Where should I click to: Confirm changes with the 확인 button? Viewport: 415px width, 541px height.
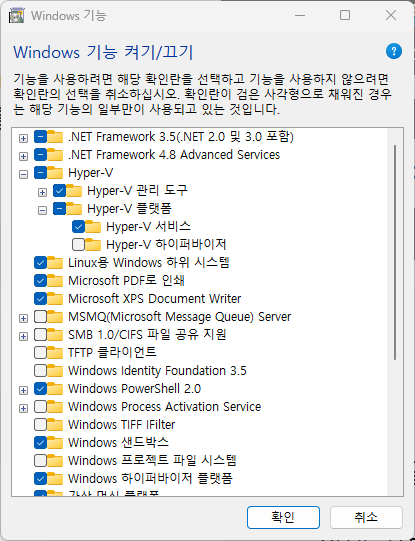click(x=283, y=517)
